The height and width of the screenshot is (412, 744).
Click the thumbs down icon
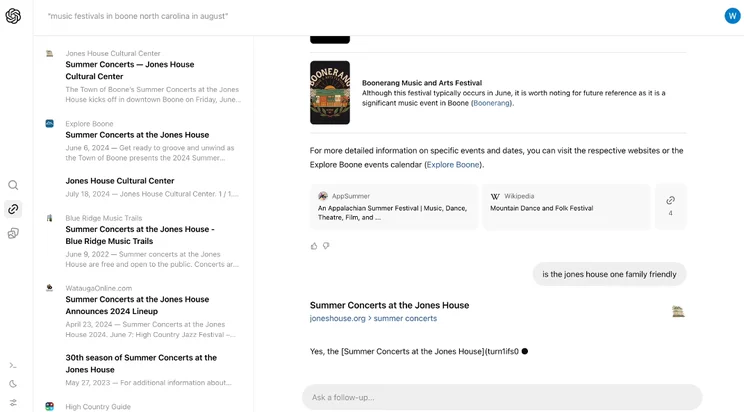click(326, 246)
